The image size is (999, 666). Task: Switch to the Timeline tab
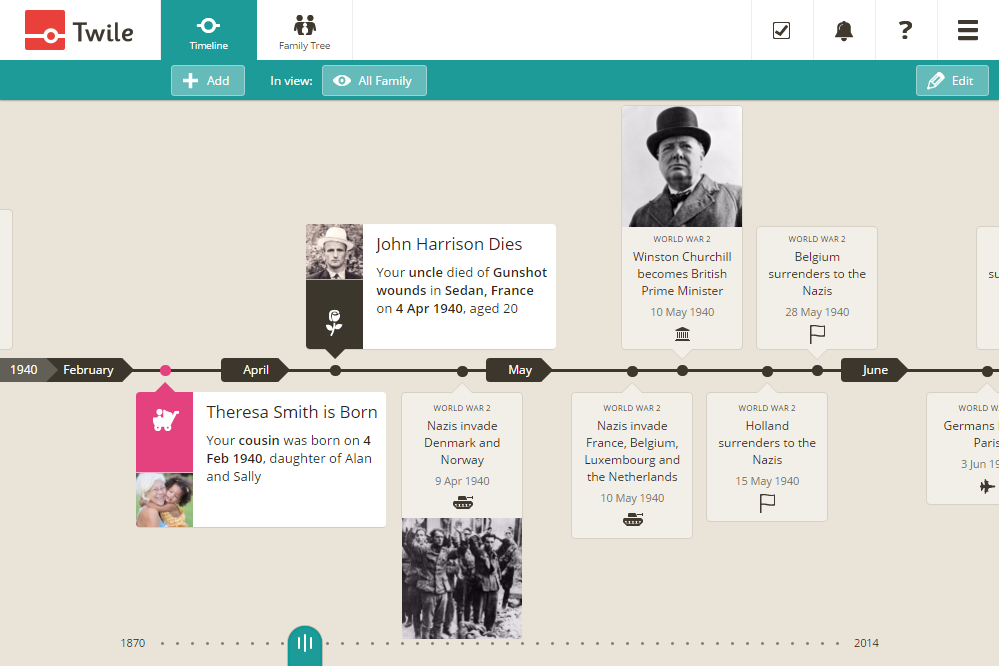[209, 30]
